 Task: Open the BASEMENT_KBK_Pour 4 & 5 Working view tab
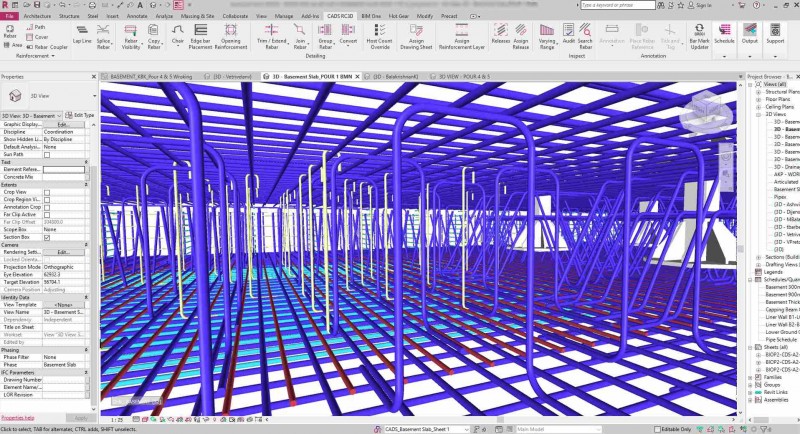click(x=147, y=76)
